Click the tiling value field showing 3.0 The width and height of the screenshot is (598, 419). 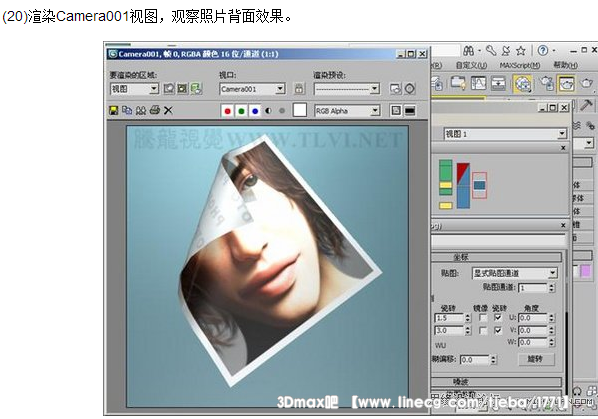pos(449,330)
